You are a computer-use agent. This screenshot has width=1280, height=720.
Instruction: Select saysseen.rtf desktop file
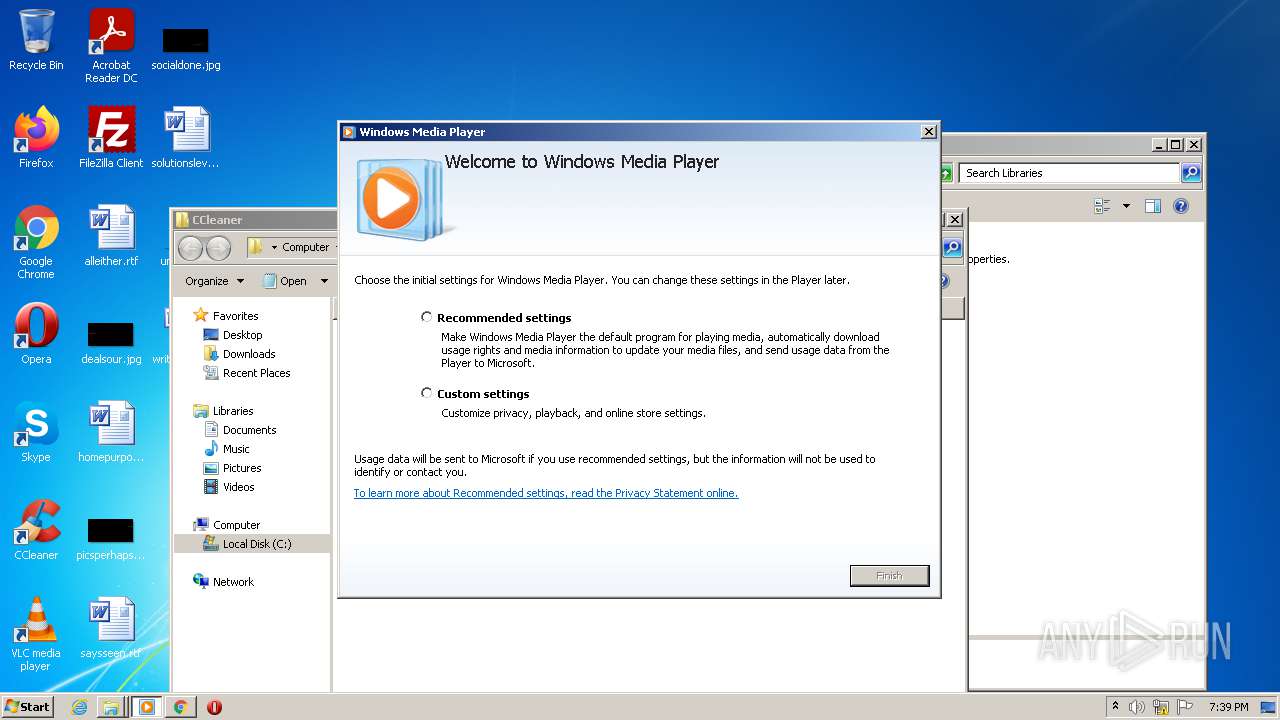point(111,628)
